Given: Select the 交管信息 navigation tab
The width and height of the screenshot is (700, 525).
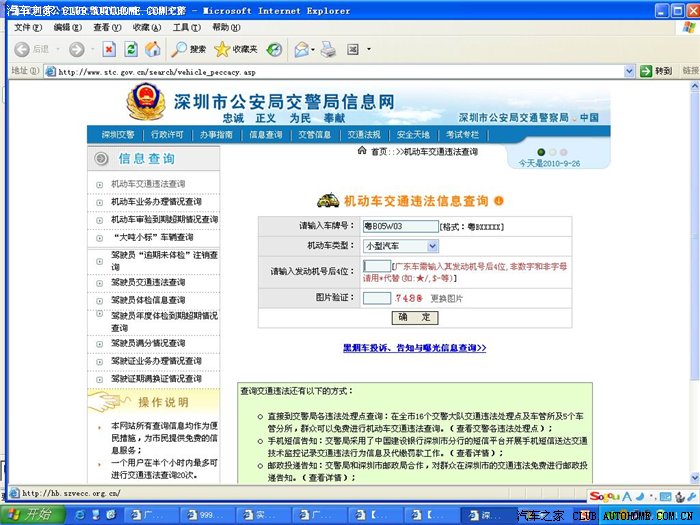Looking at the screenshot, I should [x=314, y=134].
